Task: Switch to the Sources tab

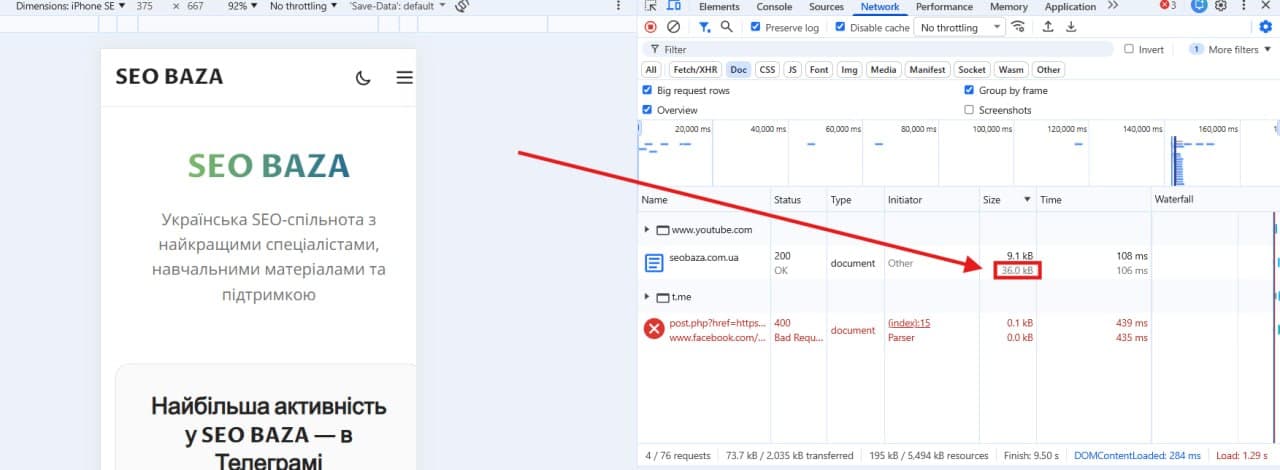Action: (x=827, y=6)
